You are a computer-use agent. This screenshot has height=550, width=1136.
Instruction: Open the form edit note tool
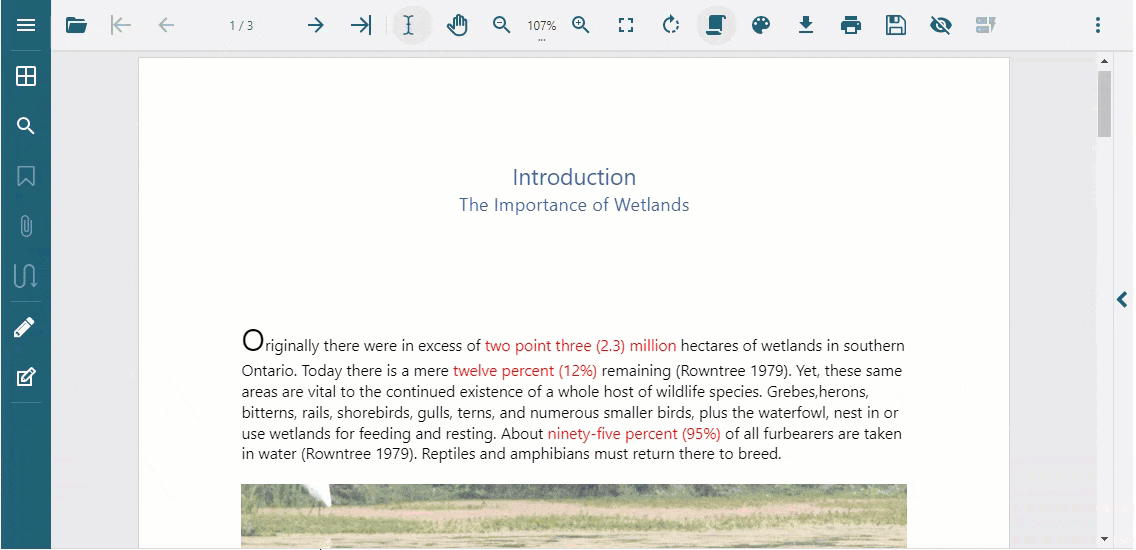pyautogui.click(x=25, y=377)
